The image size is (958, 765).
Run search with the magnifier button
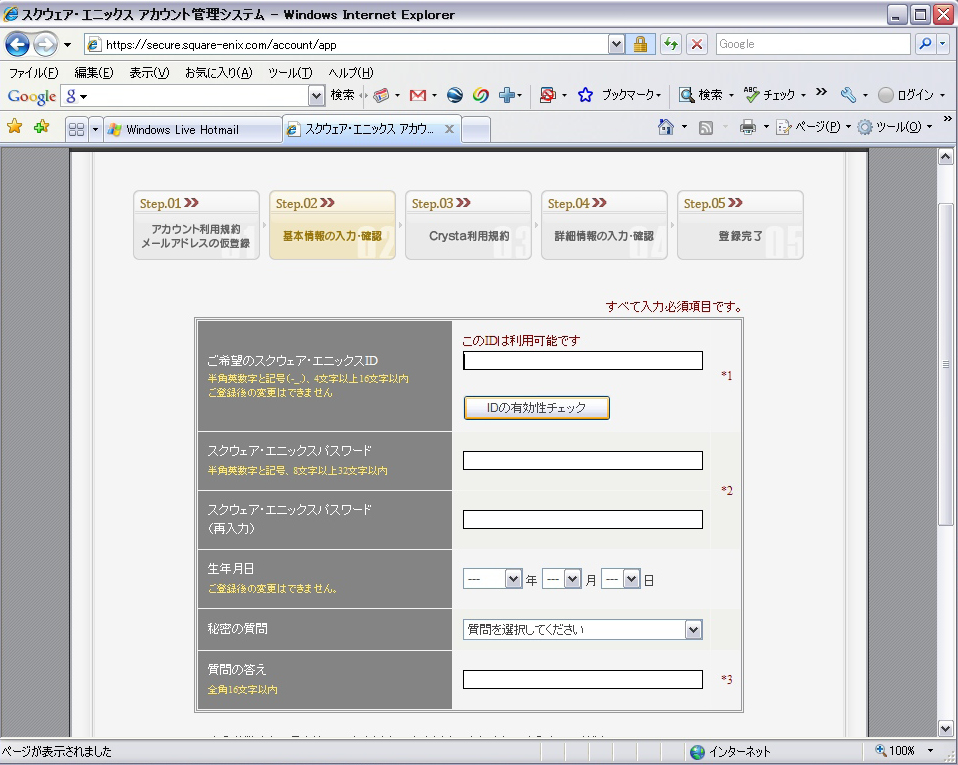pos(925,44)
